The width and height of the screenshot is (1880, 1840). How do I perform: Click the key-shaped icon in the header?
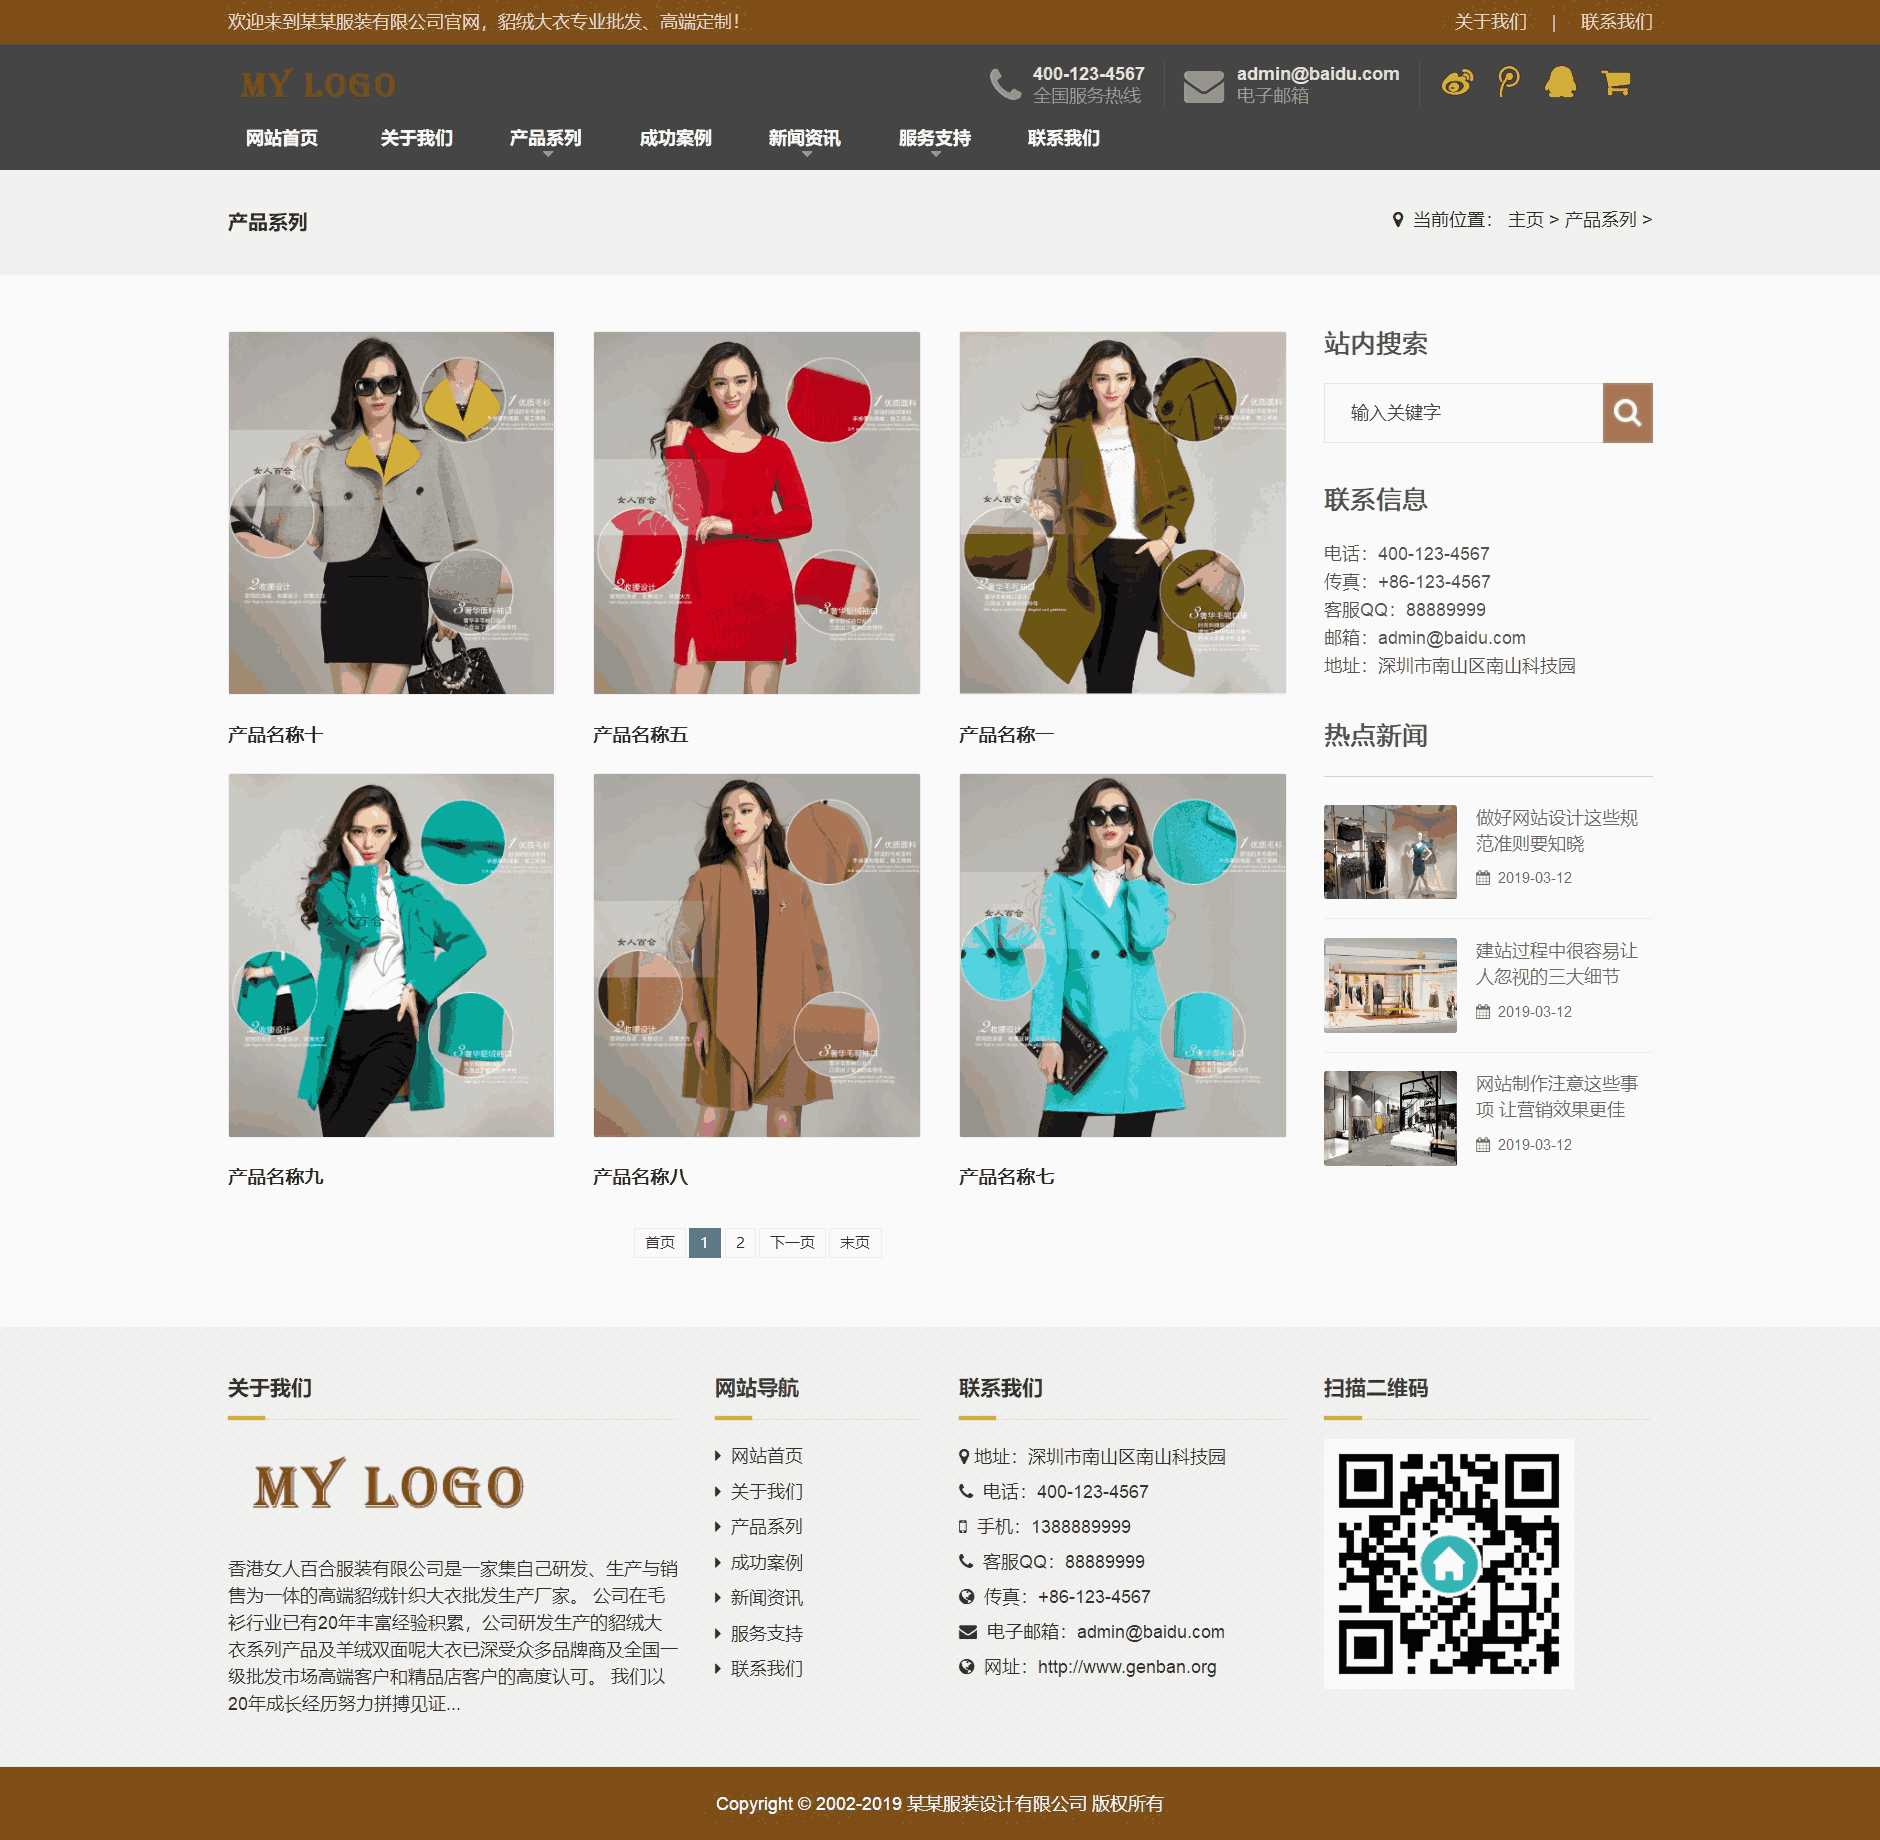pyautogui.click(x=1510, y=83)
